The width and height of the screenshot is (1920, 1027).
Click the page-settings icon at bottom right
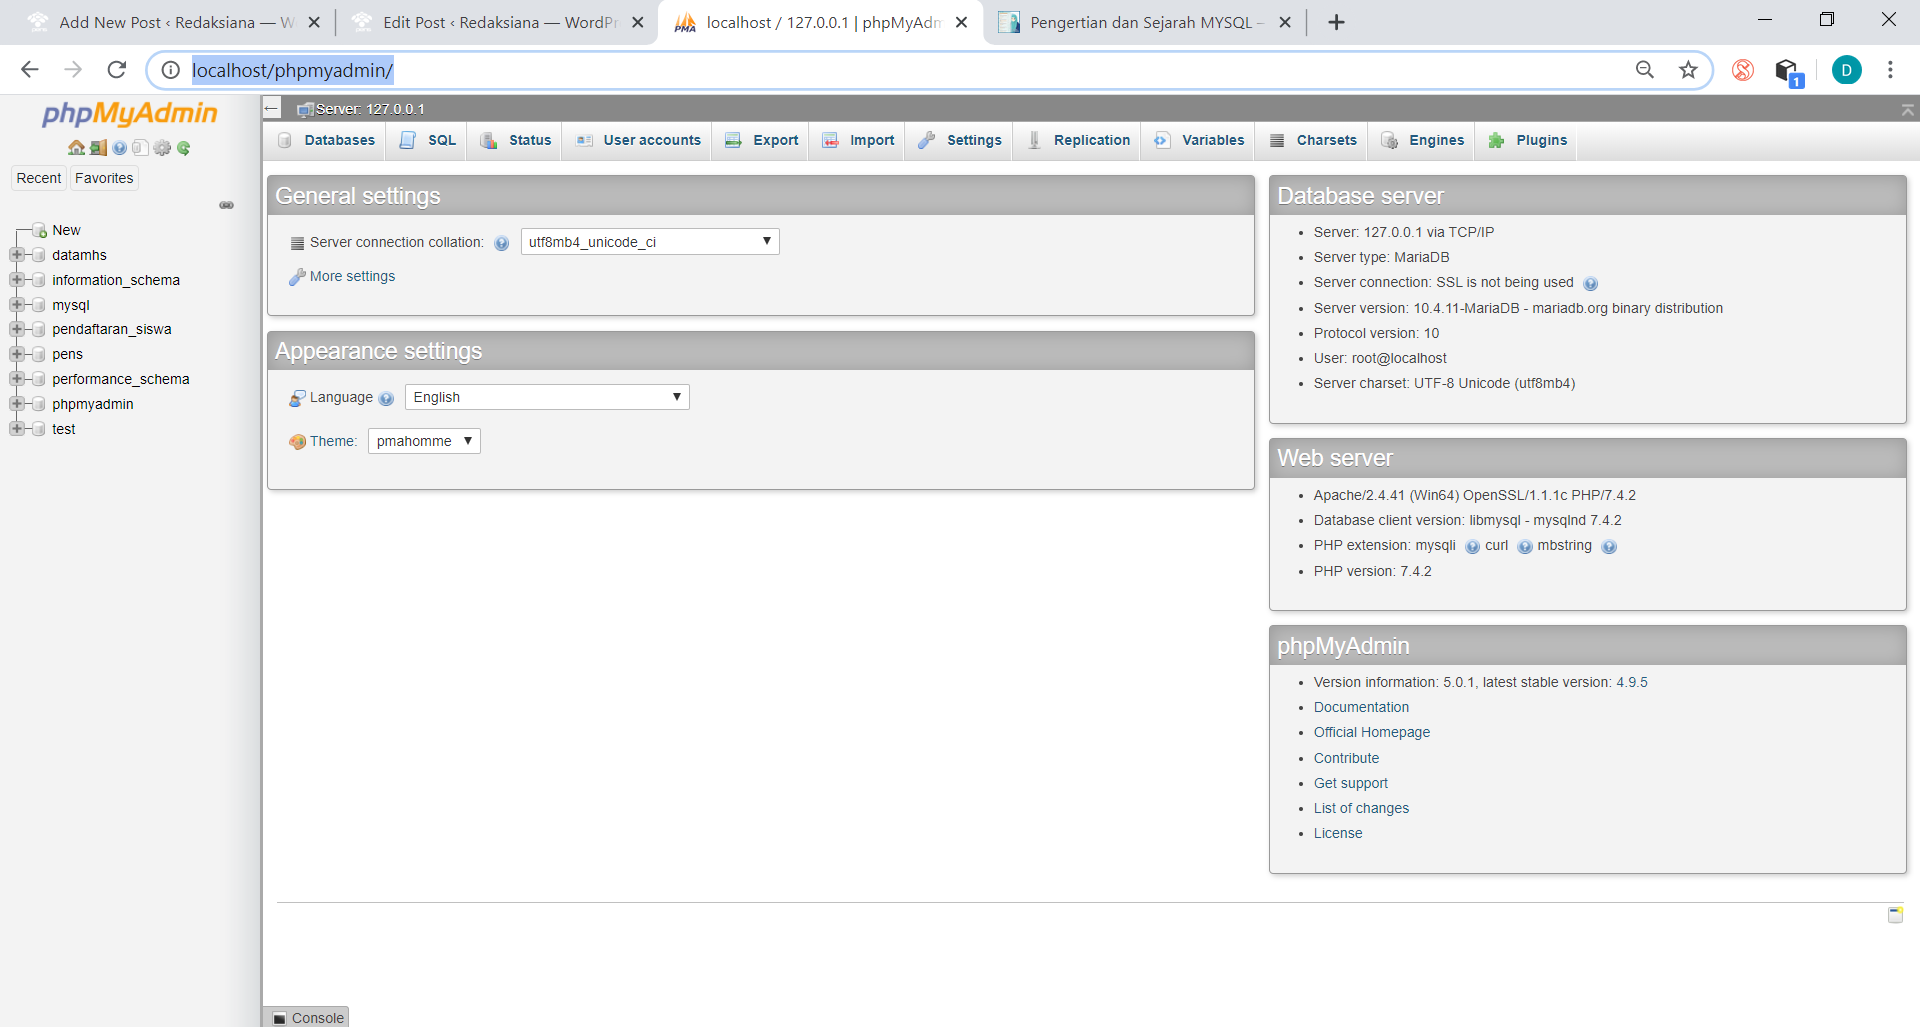click(1895, 914)
